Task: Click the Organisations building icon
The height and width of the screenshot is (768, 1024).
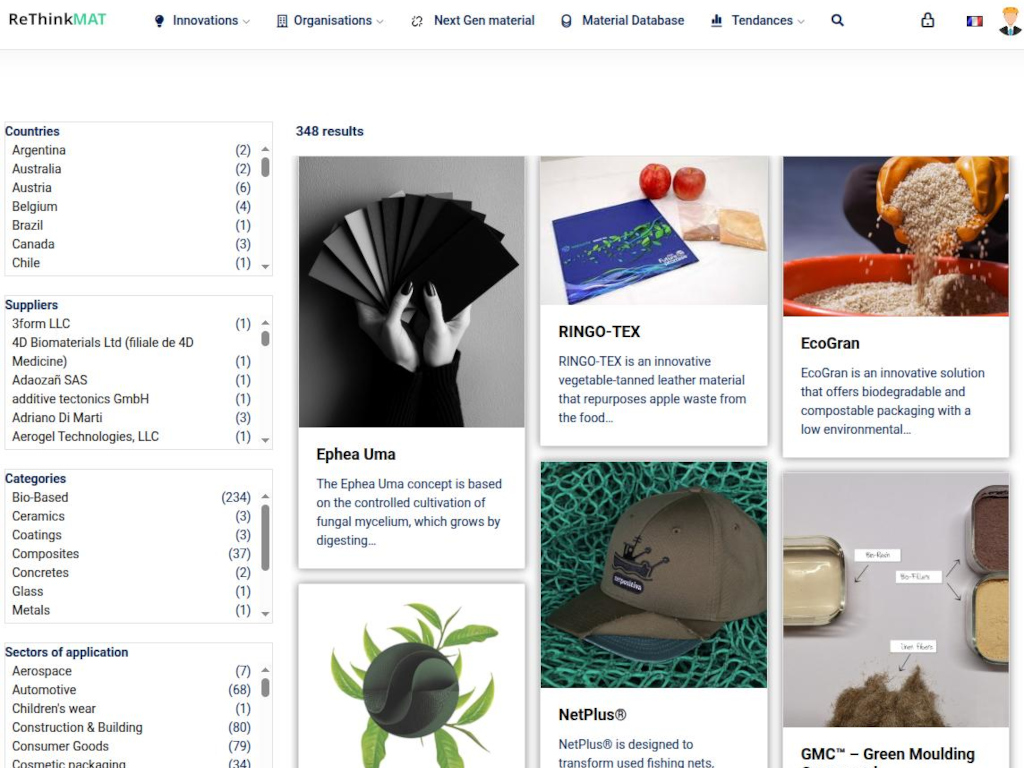Action: point(282,21)
